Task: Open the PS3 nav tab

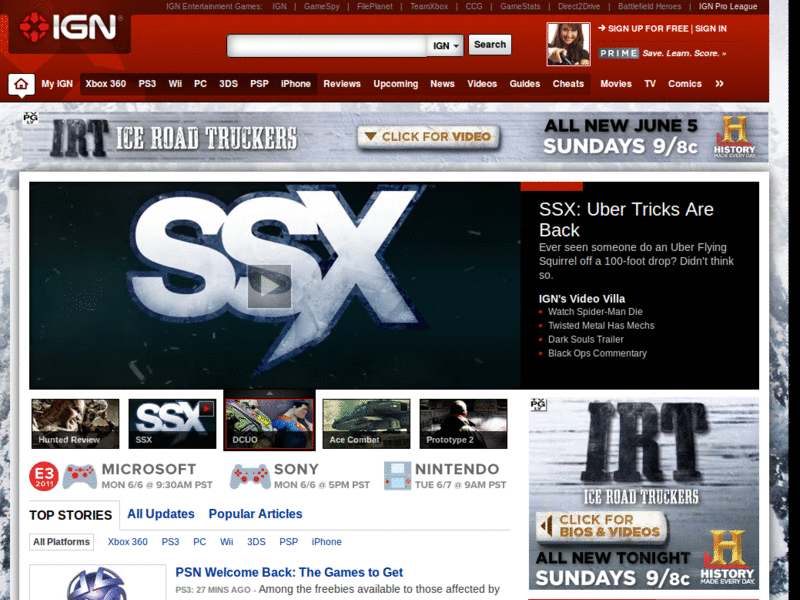Action: [x=147, y=84]
